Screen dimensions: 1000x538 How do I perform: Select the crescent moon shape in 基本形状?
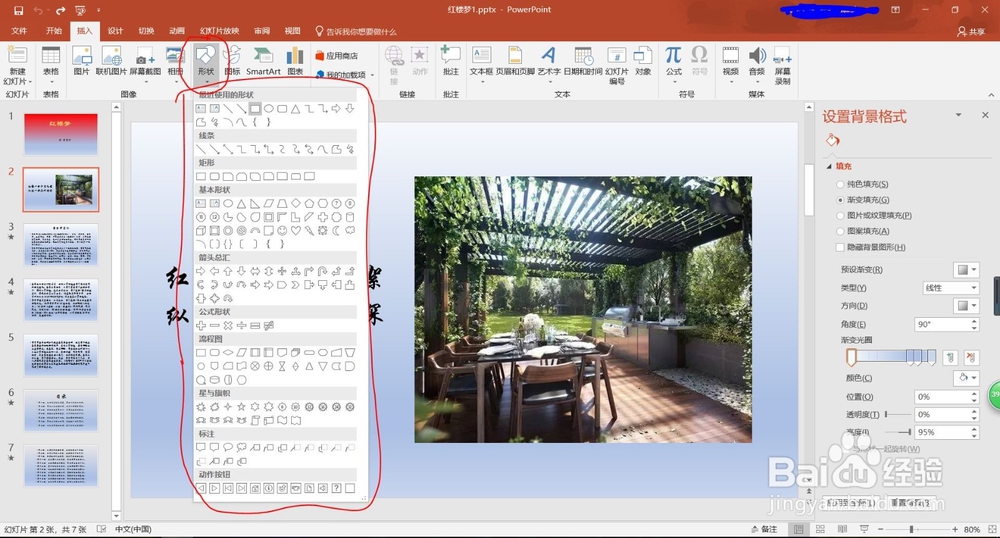coord(336,230)
